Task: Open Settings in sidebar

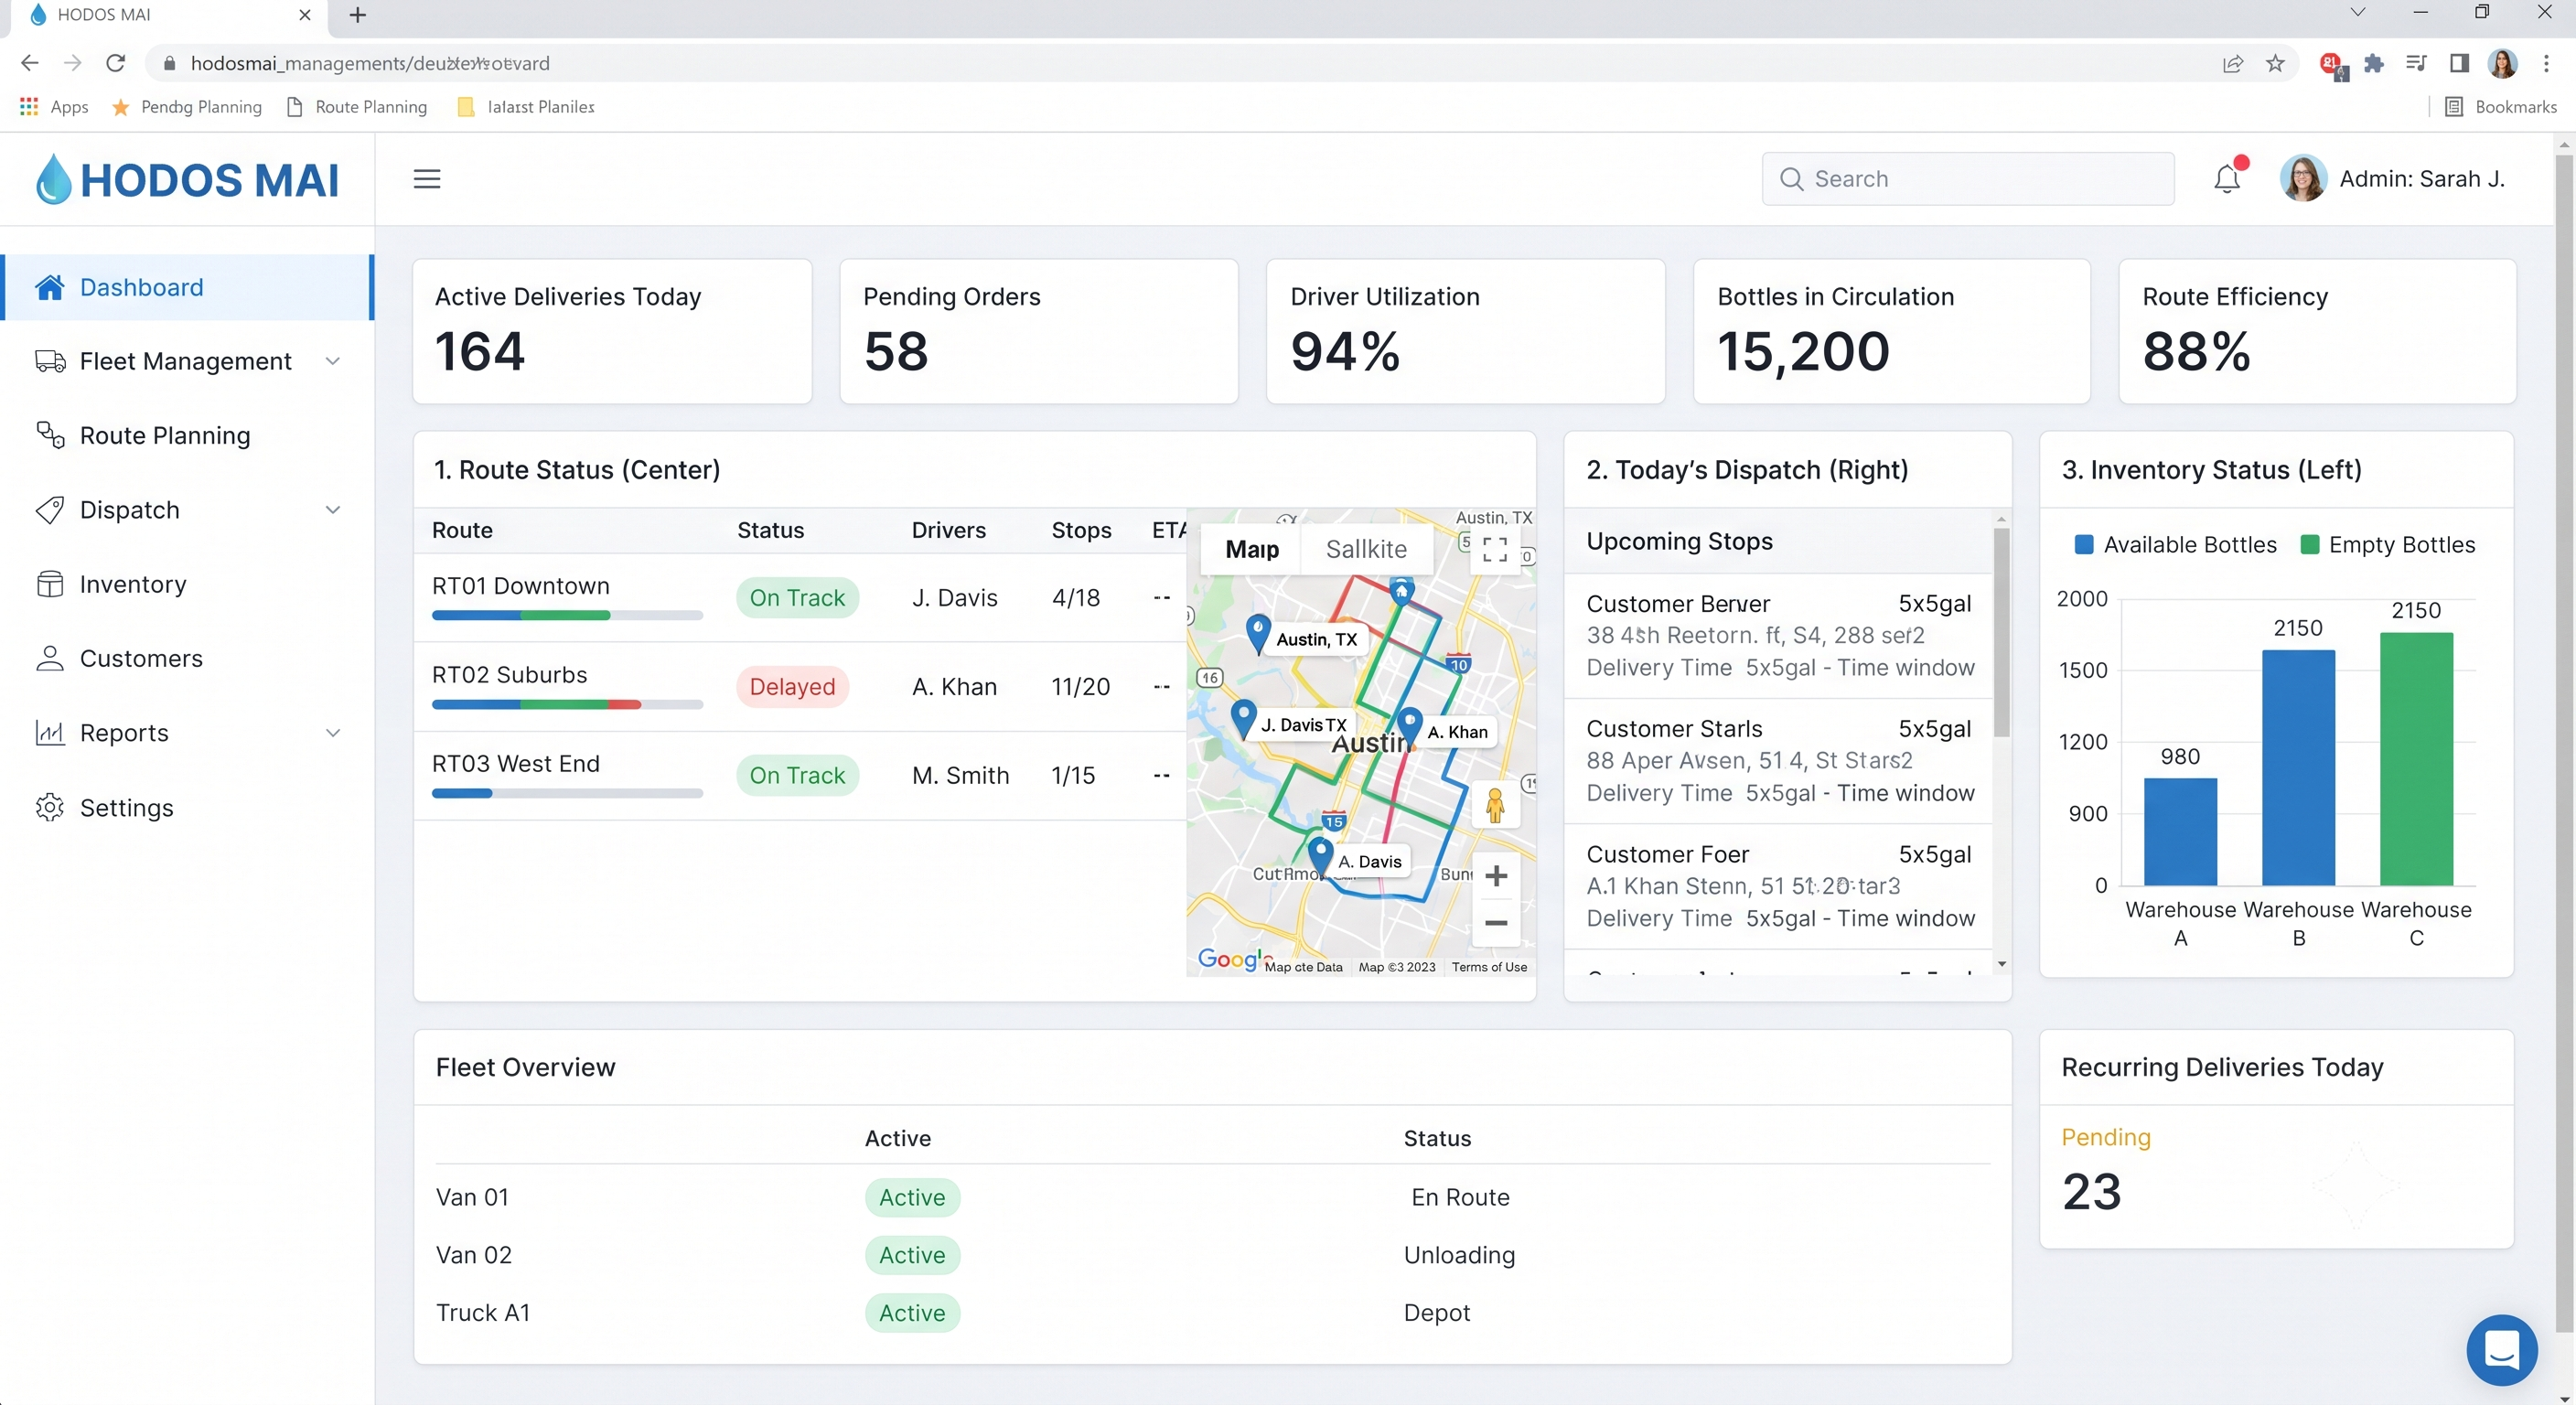Action: click(x=188, y=807)
